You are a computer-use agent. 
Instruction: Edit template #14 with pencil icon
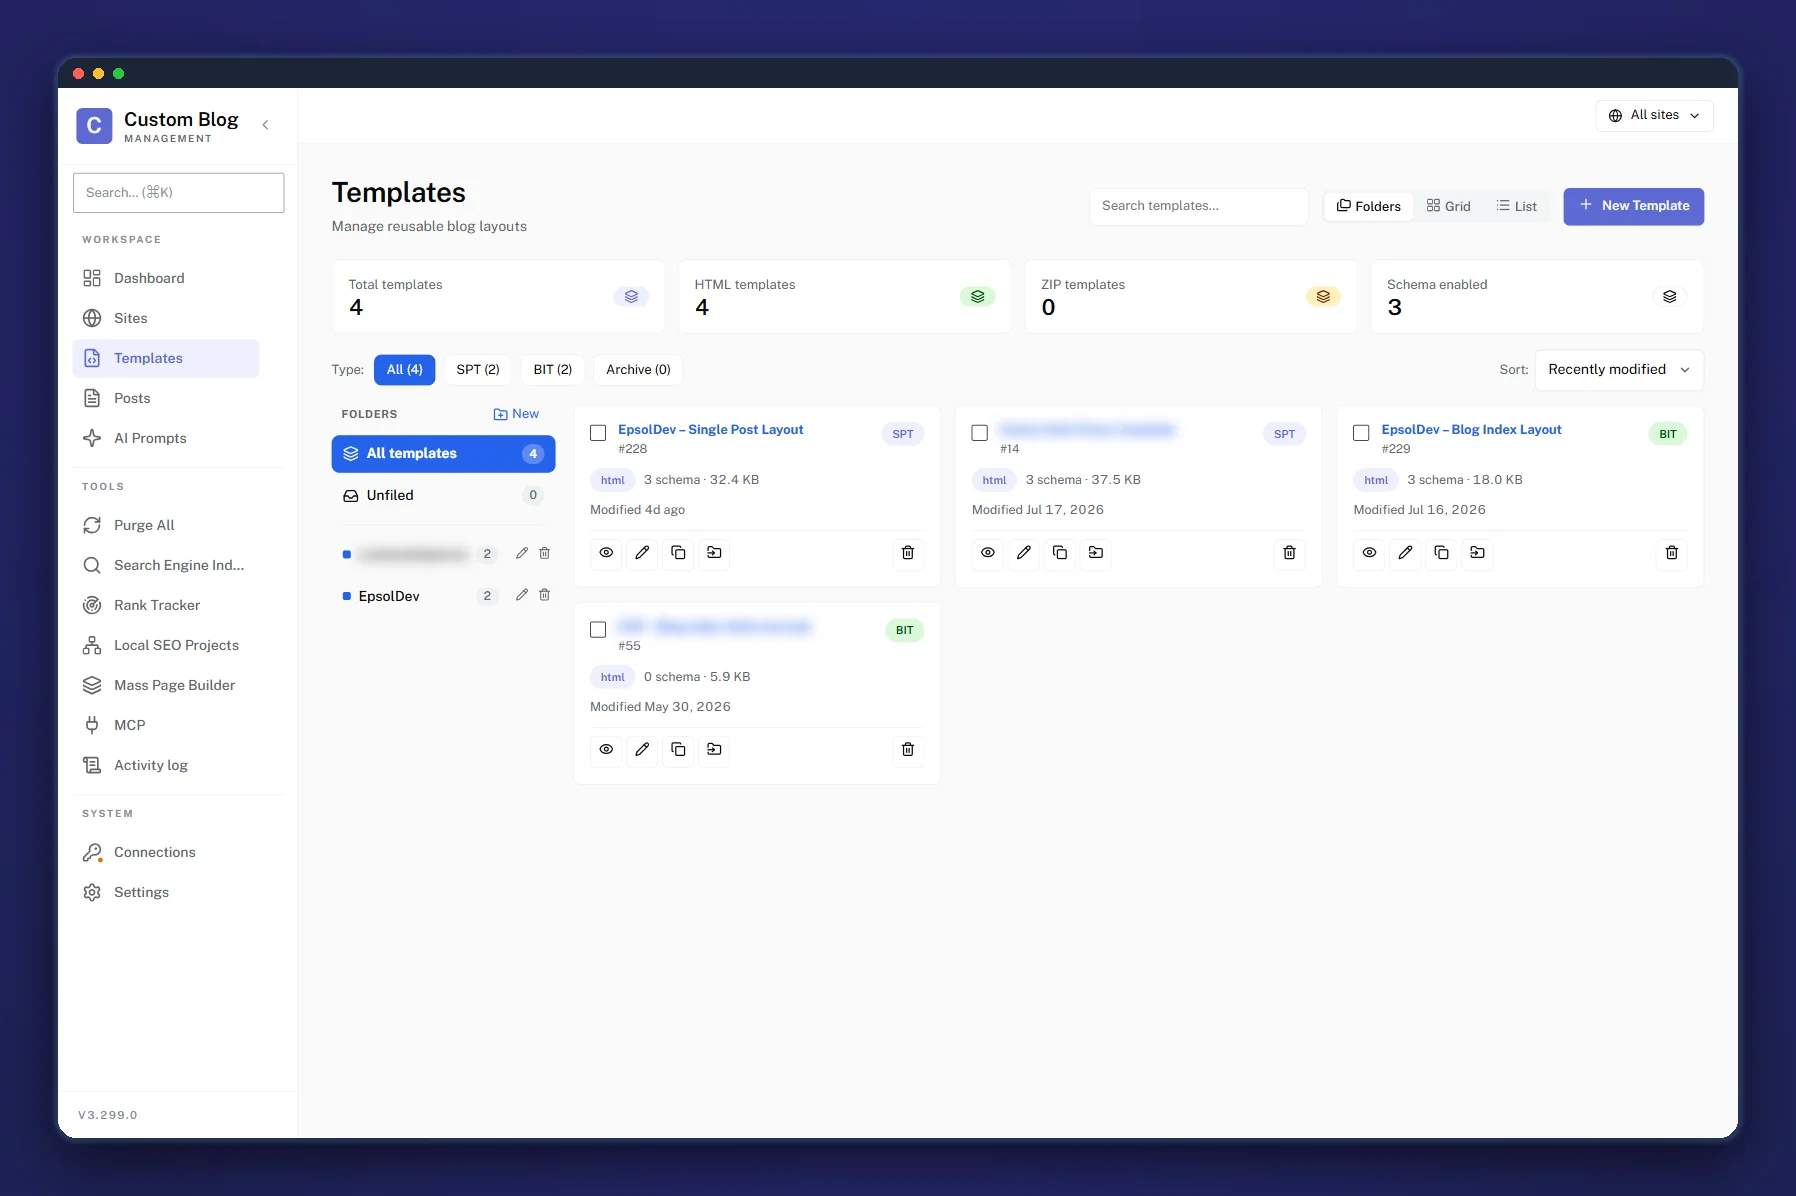pos(1024,553)
